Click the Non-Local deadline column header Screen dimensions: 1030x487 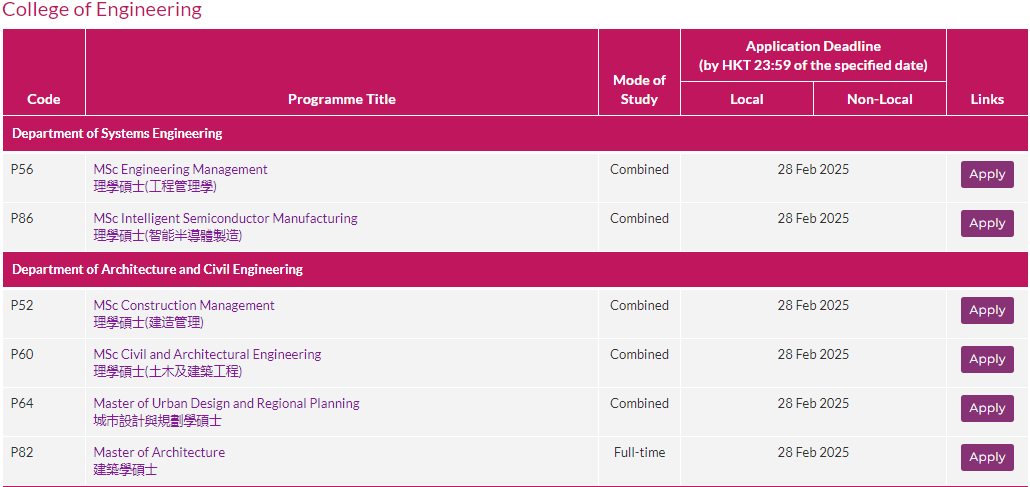tap(880, 99)
